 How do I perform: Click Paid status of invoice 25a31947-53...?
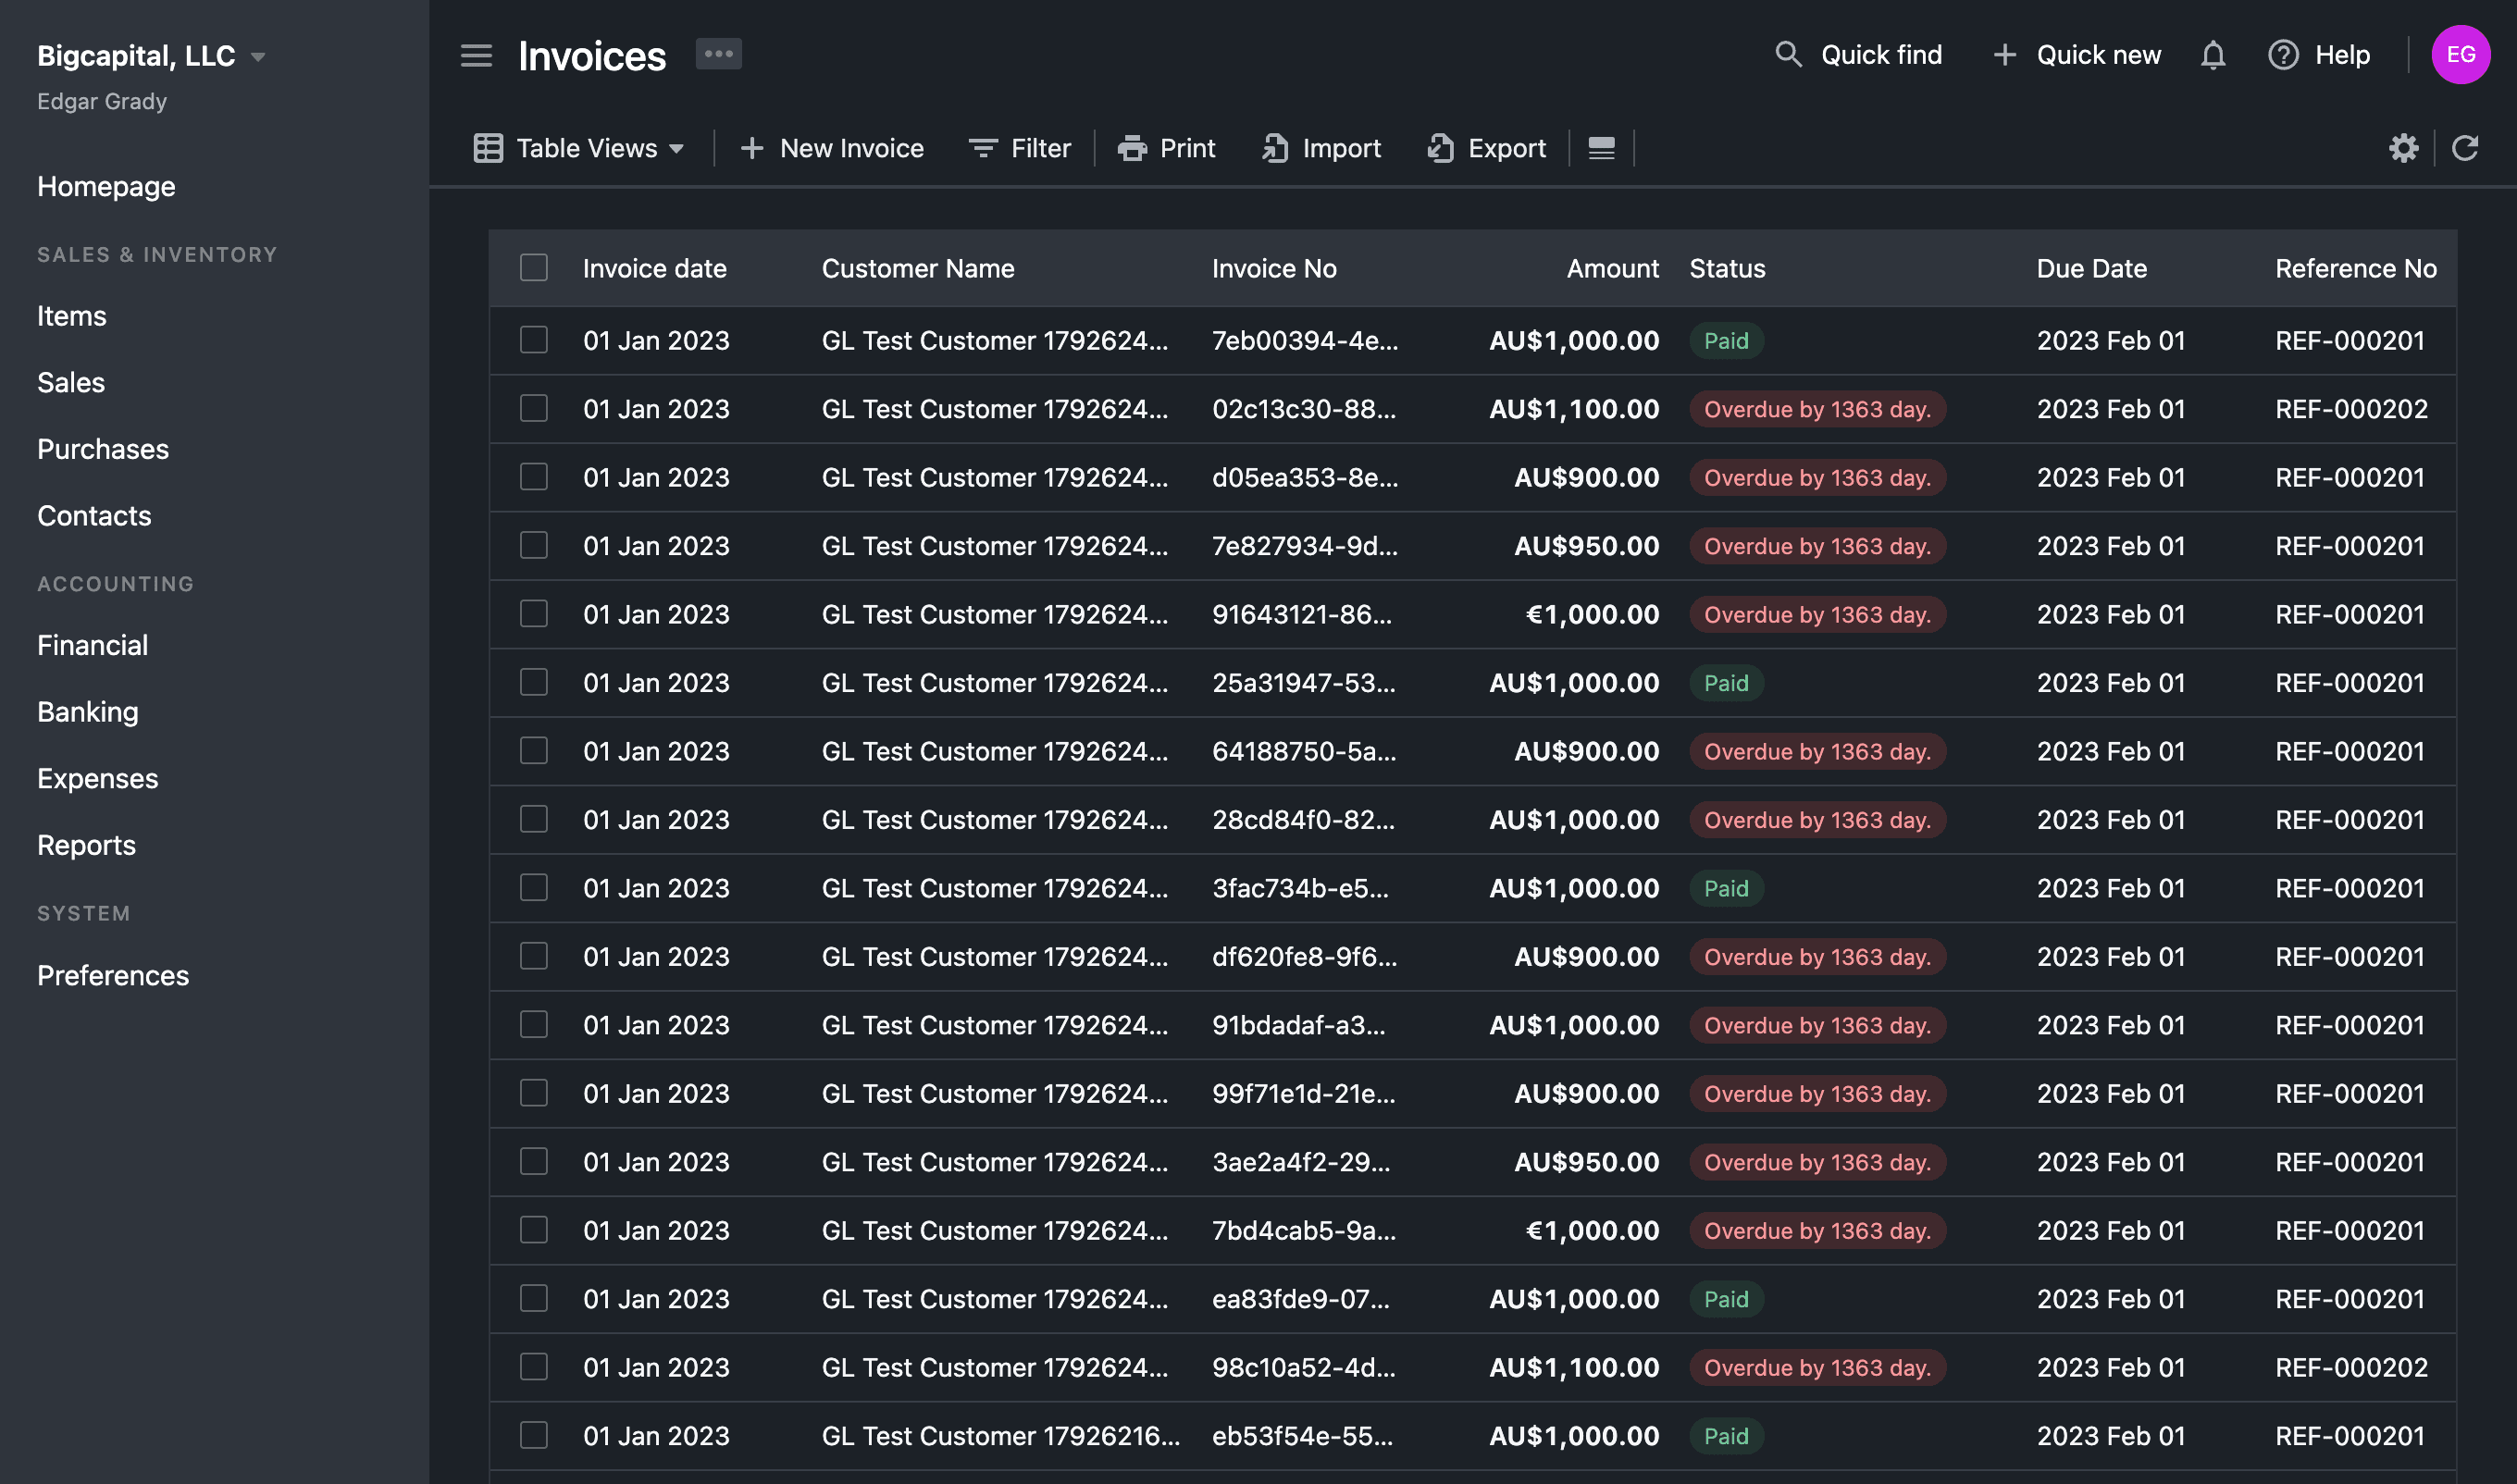[x=1726, y=683]
